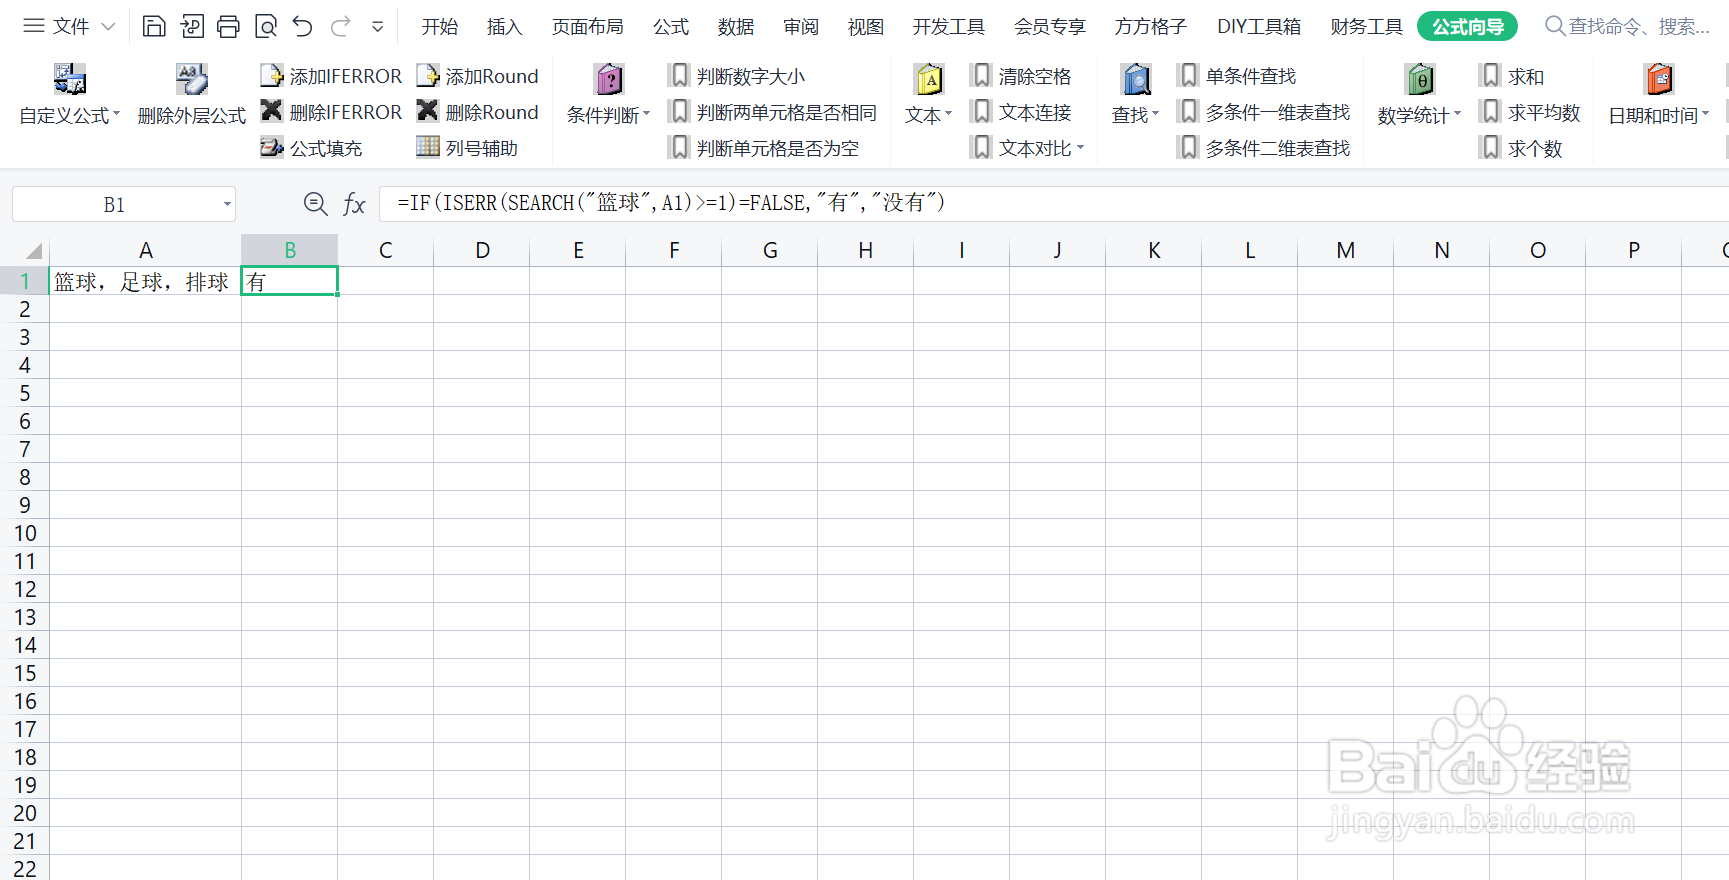The height and width of the screenshot is (880, 1729).
Task: Click the export-to-PDF icon beside Save
Action: coord(192,27)
